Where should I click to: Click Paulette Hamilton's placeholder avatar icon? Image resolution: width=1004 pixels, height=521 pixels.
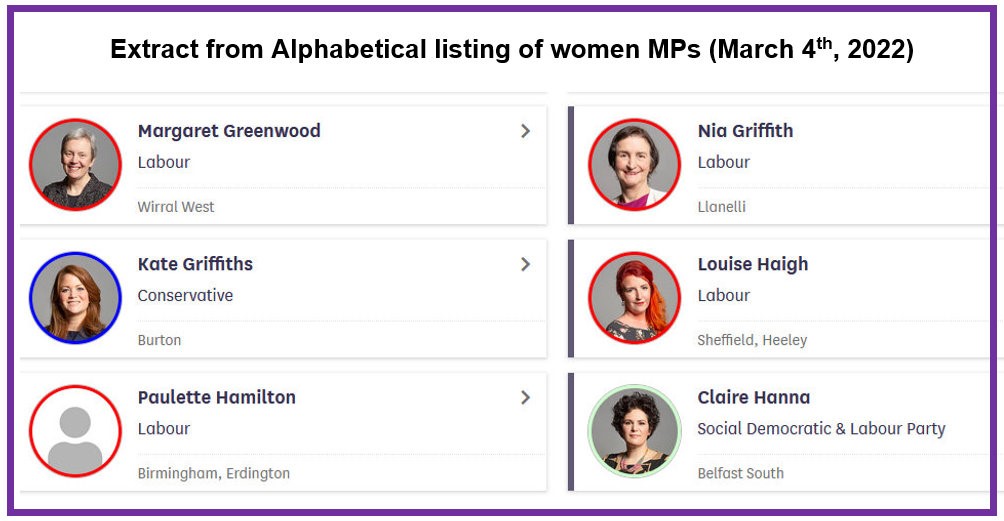pyautogui.click(x=76, y=430)
